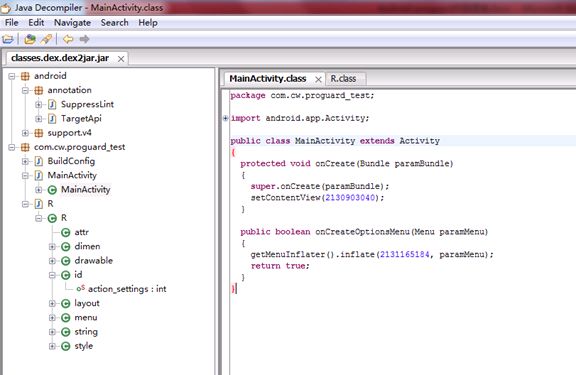The height and width of the screenshot is (375, 576).
Task: Click the 'package com.cw.proguard_test;' line
Action: 302,95
